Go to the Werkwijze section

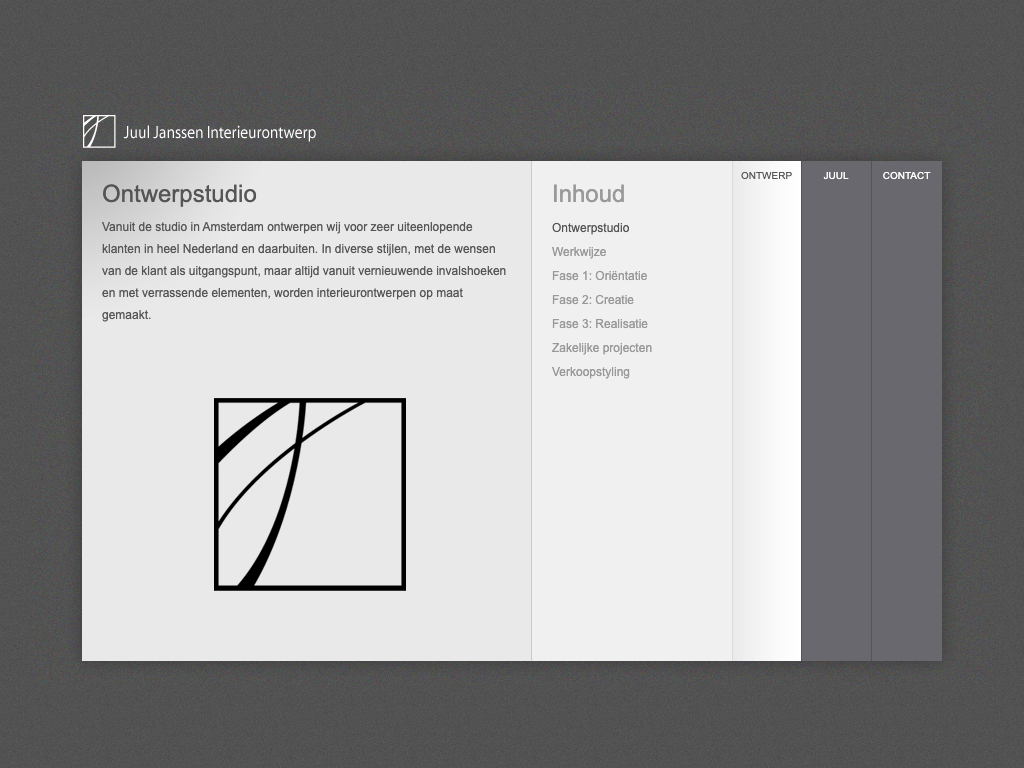[x=579, y=252]
